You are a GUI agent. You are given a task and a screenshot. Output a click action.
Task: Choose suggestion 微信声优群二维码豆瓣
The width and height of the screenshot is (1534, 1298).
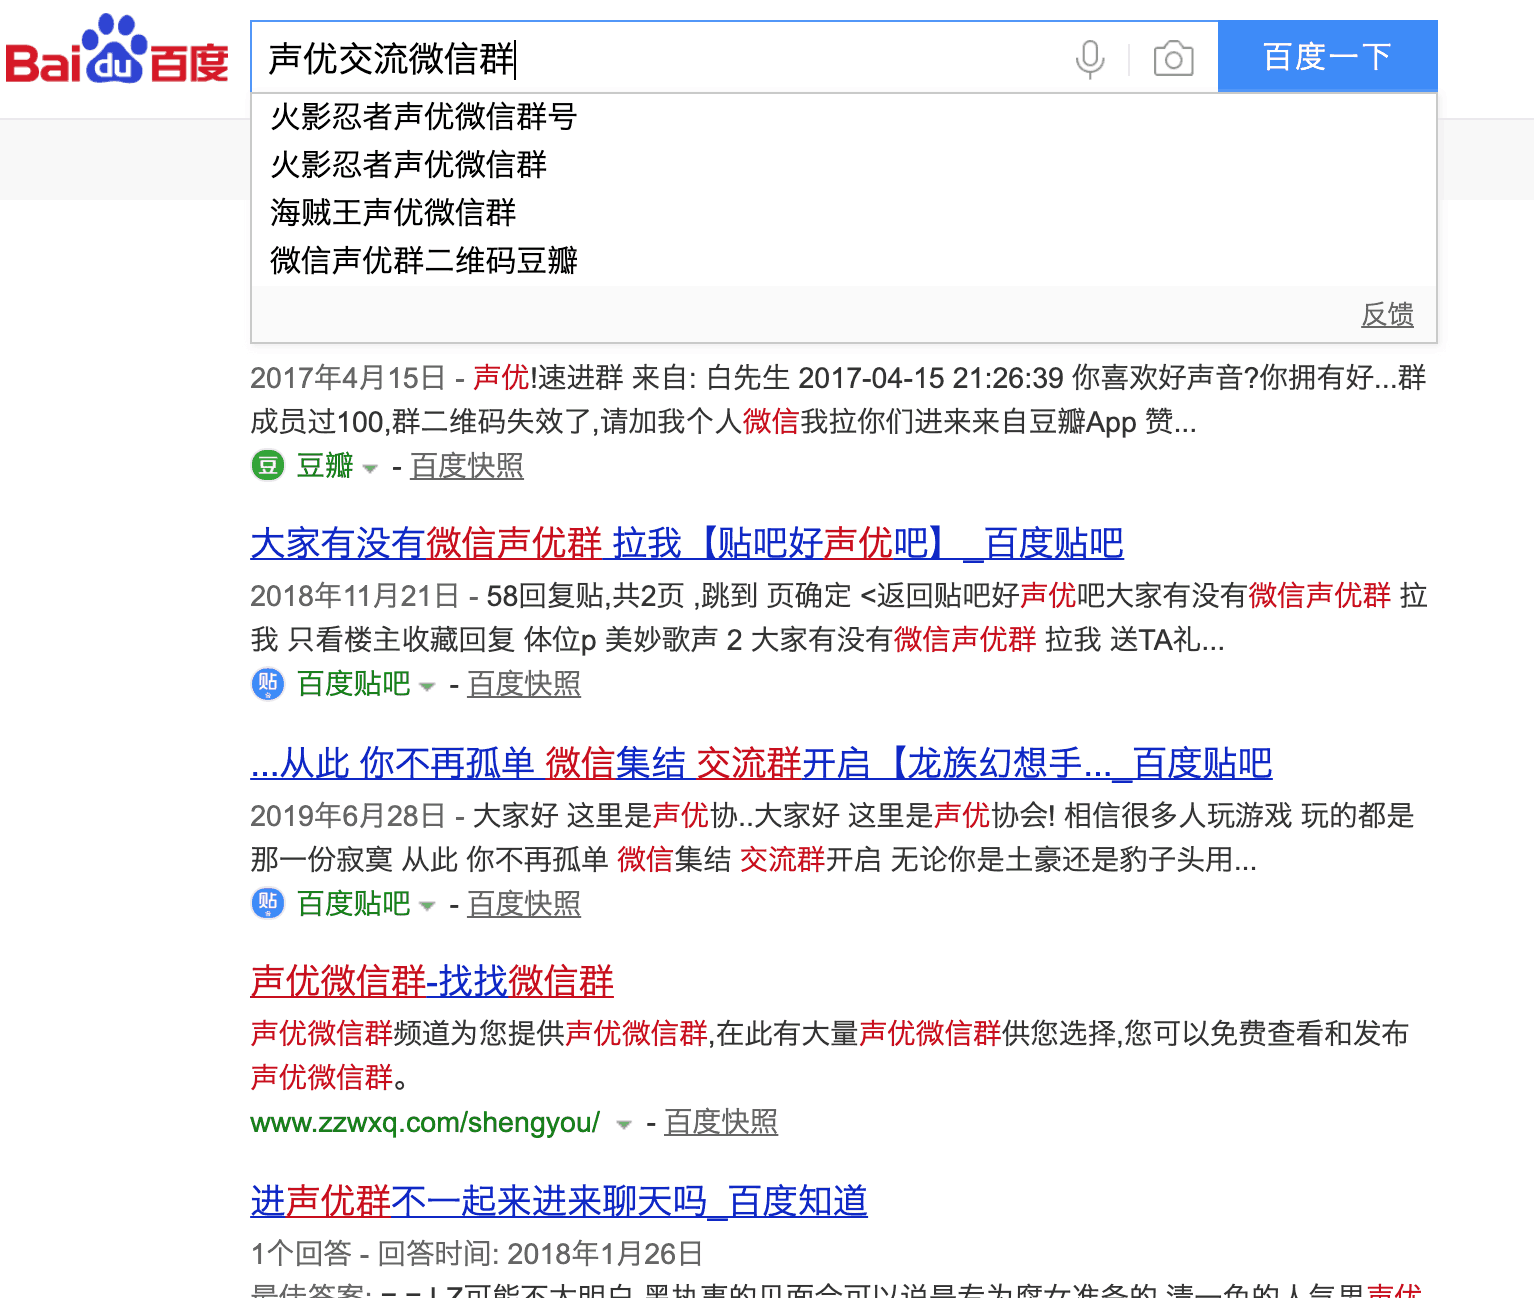point(843,260)
